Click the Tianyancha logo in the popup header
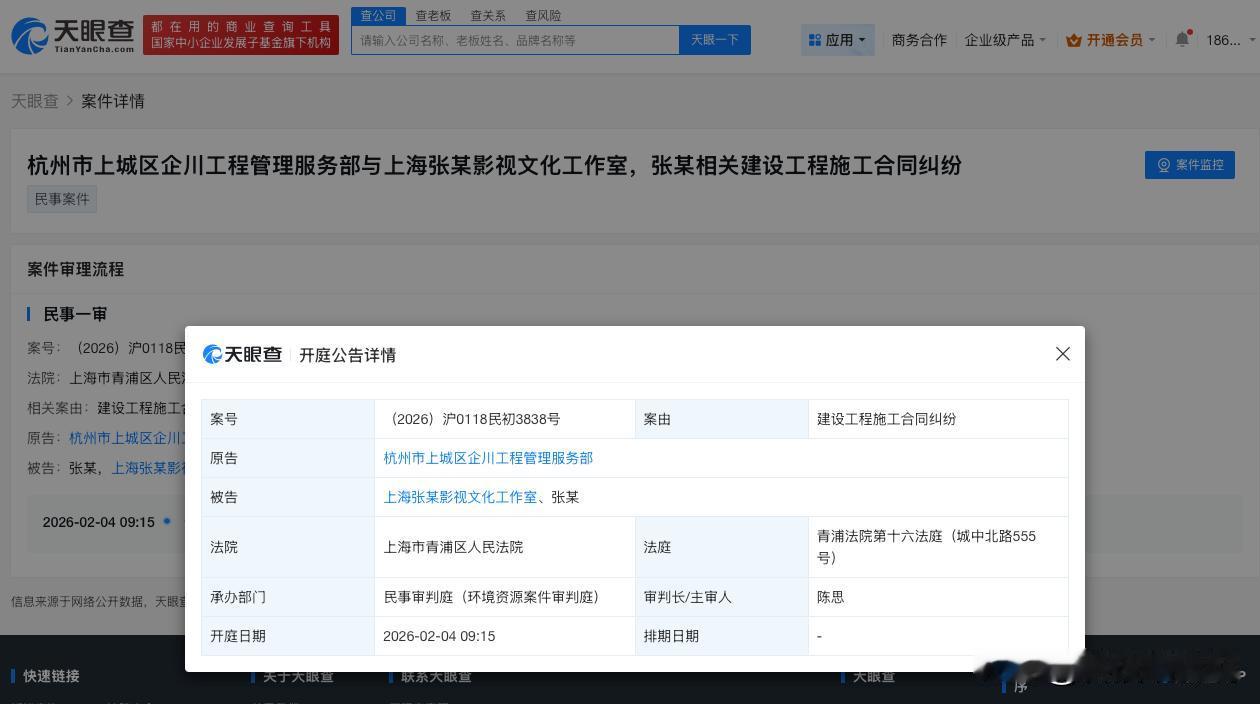The height and width of the screenshot is (704, 1260). tap(241, 354)
